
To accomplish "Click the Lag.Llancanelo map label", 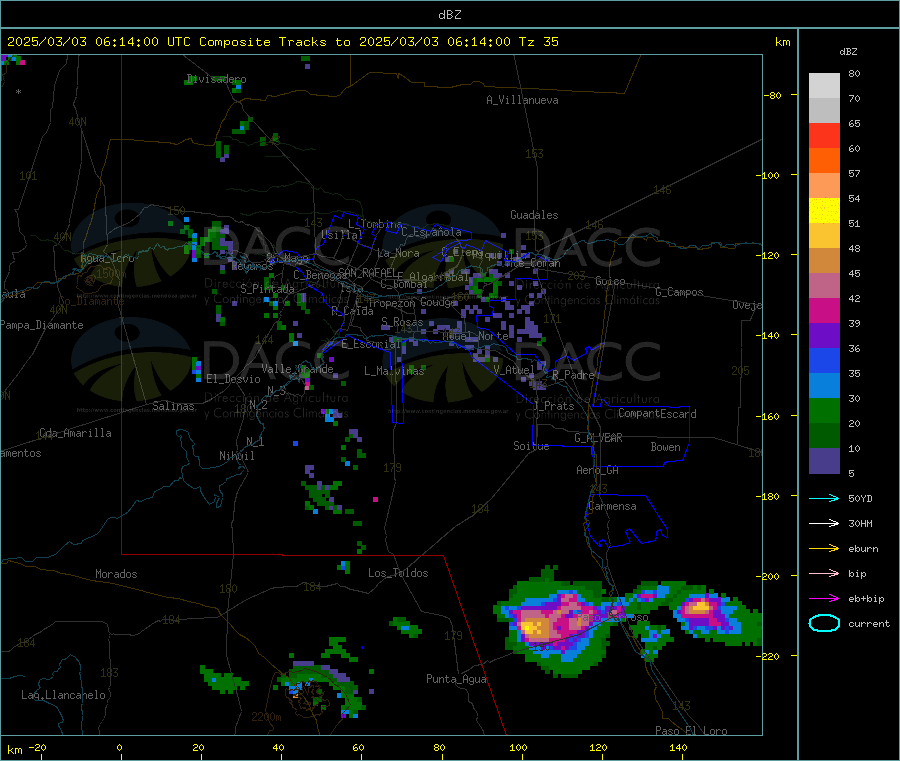I will pos(63,695).
